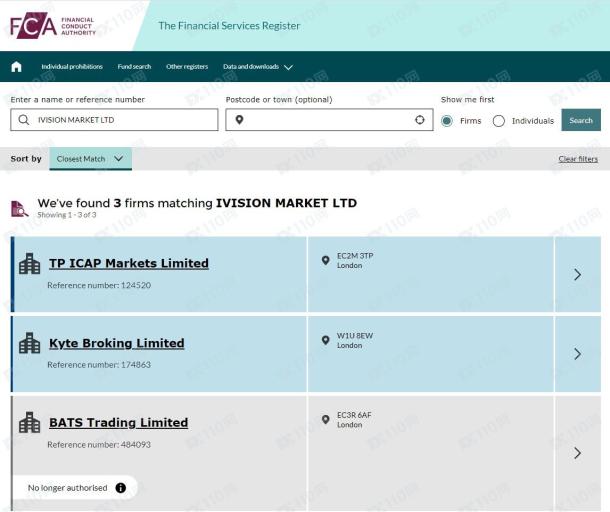Click Reference number: 124520 text
Screen dimensions: 610x512
[x=99, y=285]
